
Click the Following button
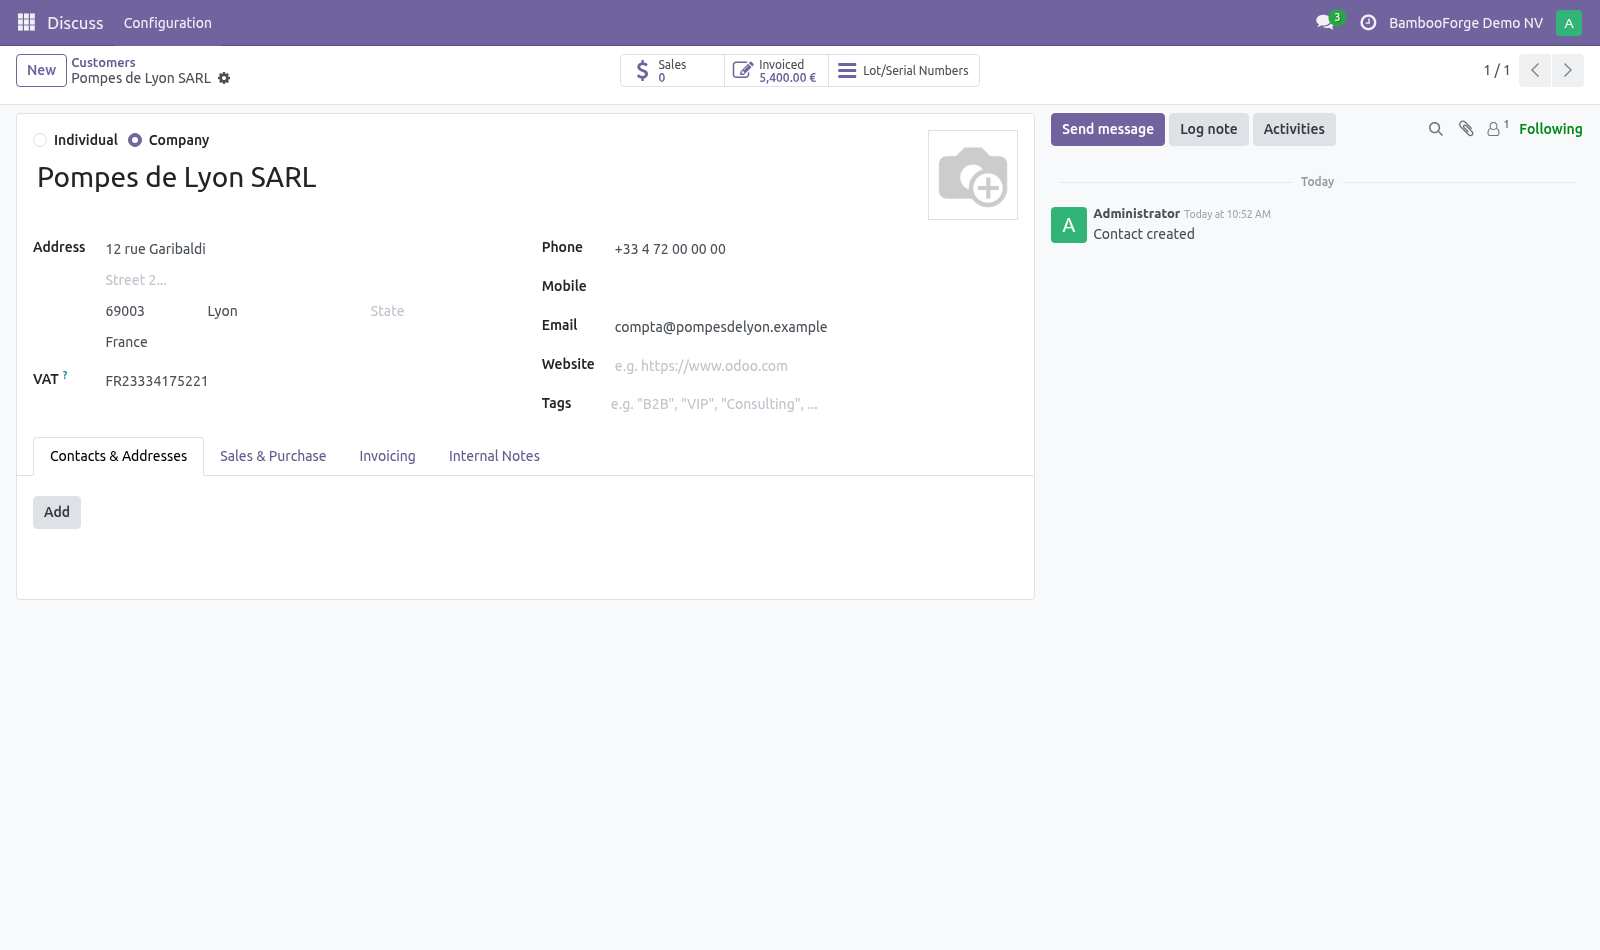[1550, 129]
